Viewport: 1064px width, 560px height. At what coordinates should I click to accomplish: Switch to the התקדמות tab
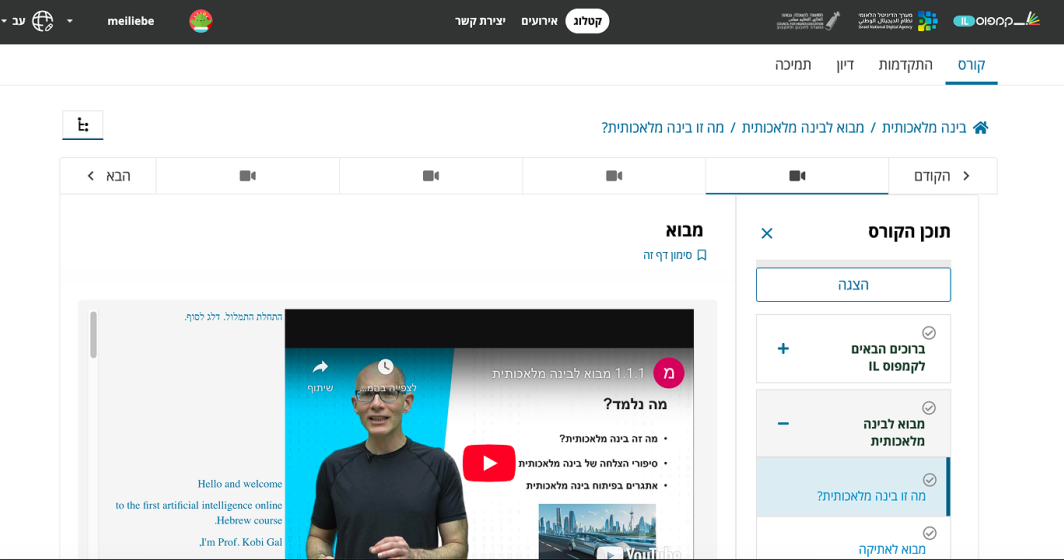pos(905,65)
